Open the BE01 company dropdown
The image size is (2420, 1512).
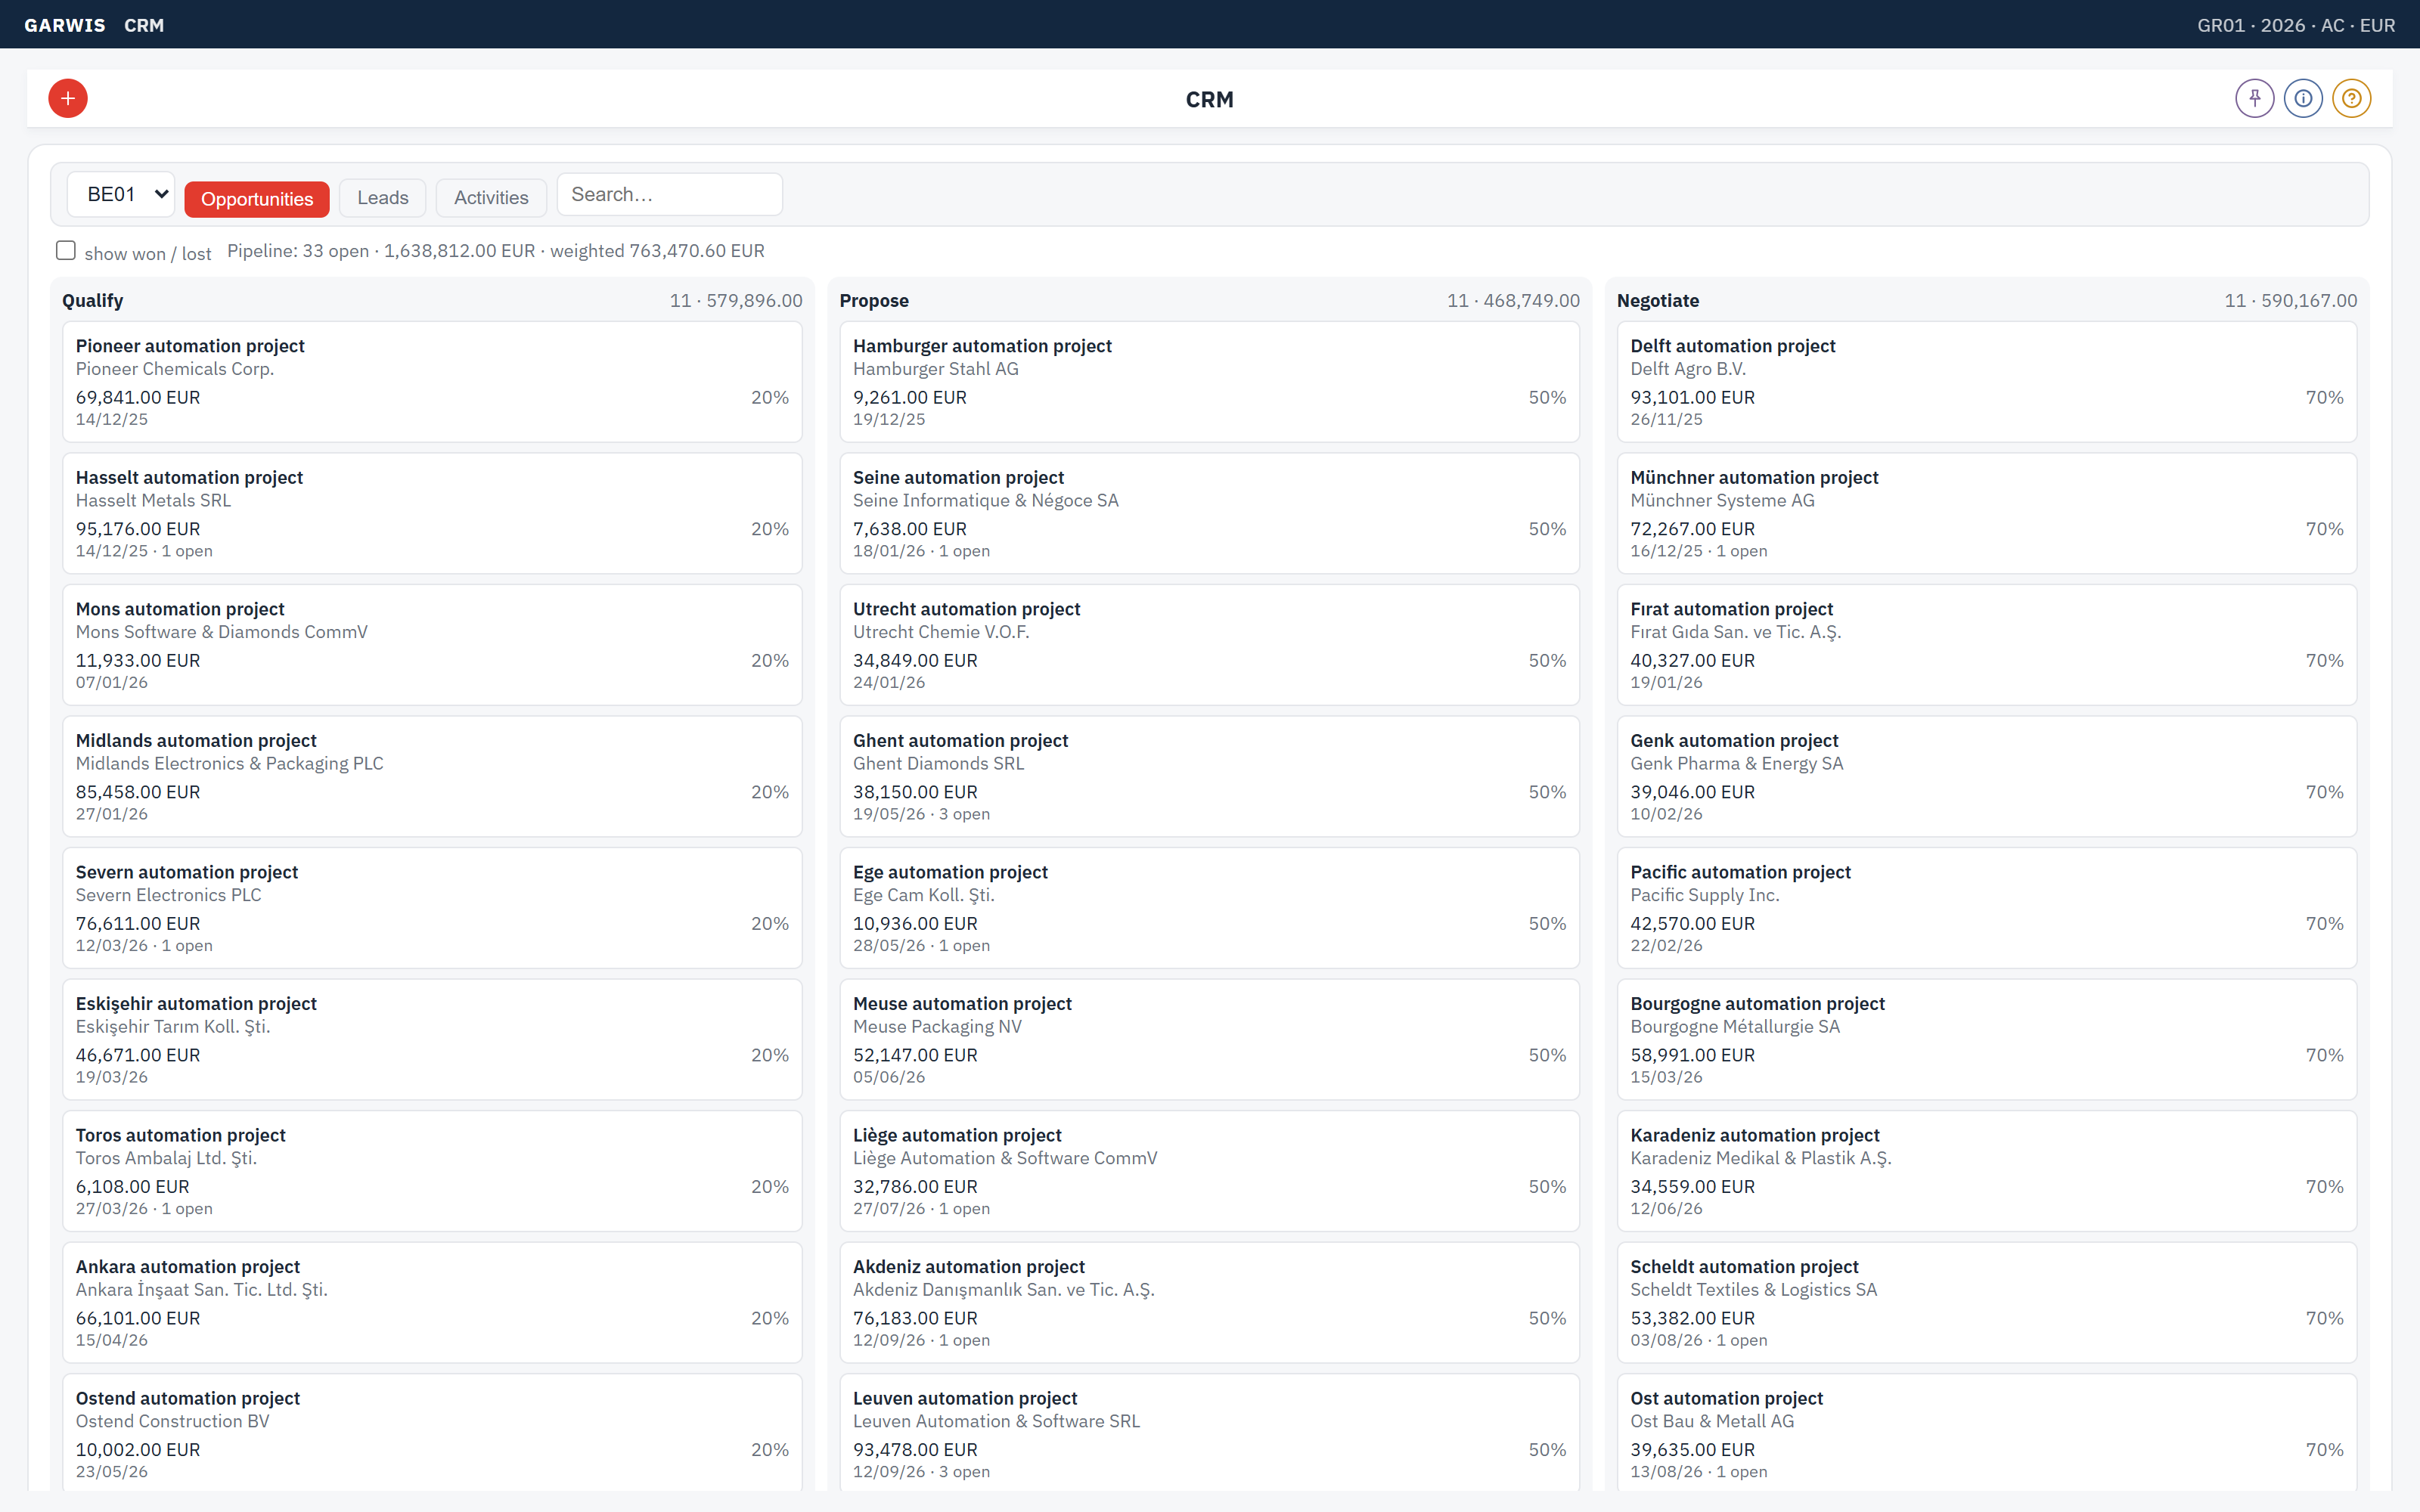click(x=121, y=194)
